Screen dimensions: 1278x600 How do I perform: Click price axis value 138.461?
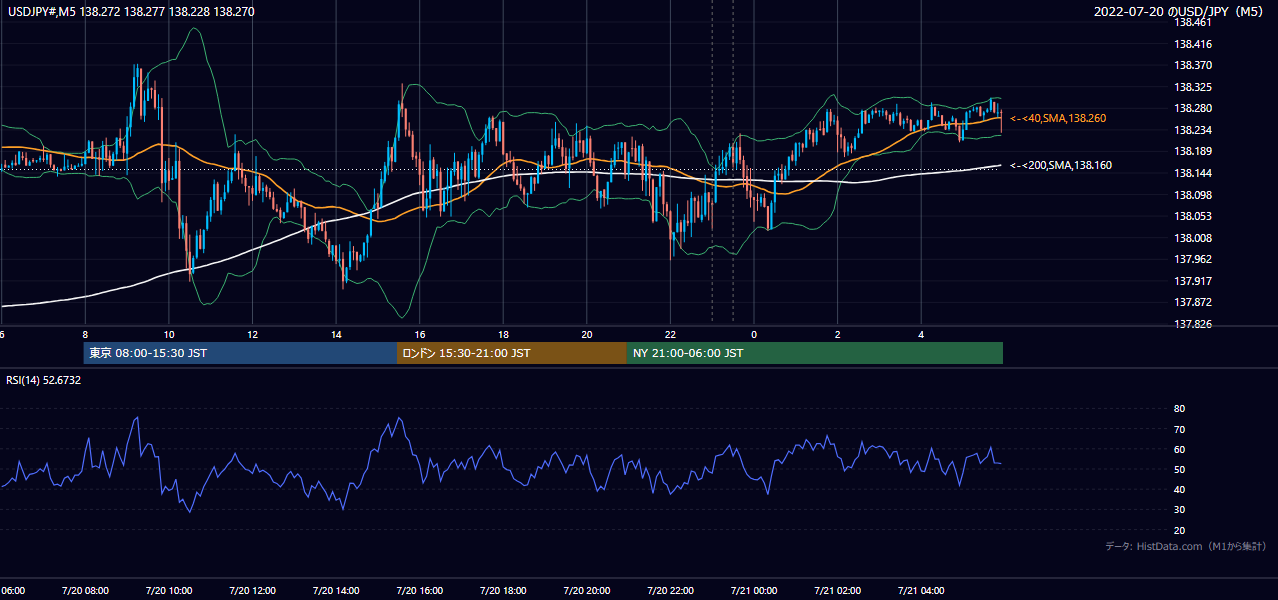(x=1194, y=22)
